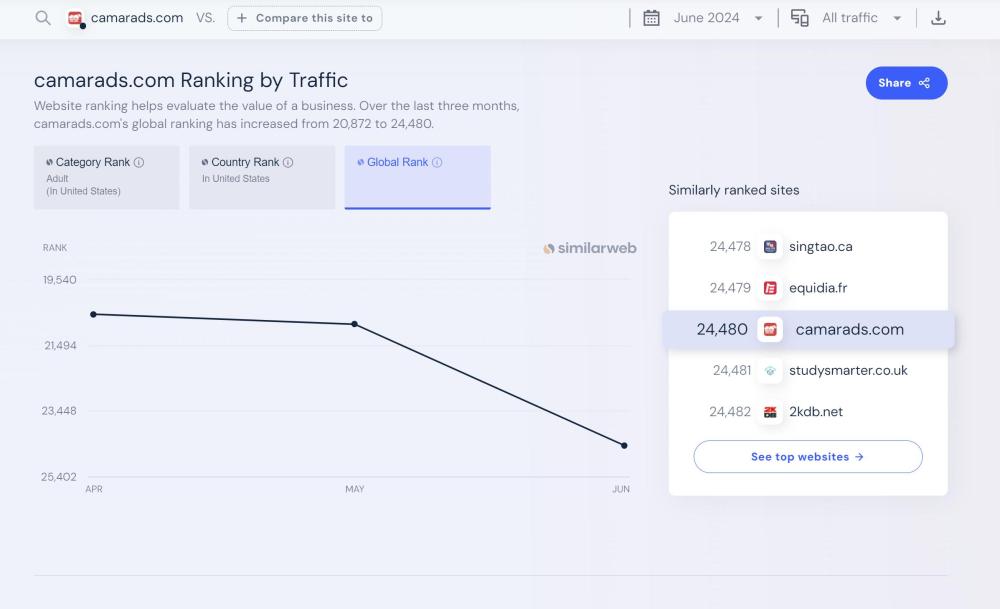Click the info icon next to Category Rank
This screenshot has height=609, width=1000.
(x=139, y=162)
